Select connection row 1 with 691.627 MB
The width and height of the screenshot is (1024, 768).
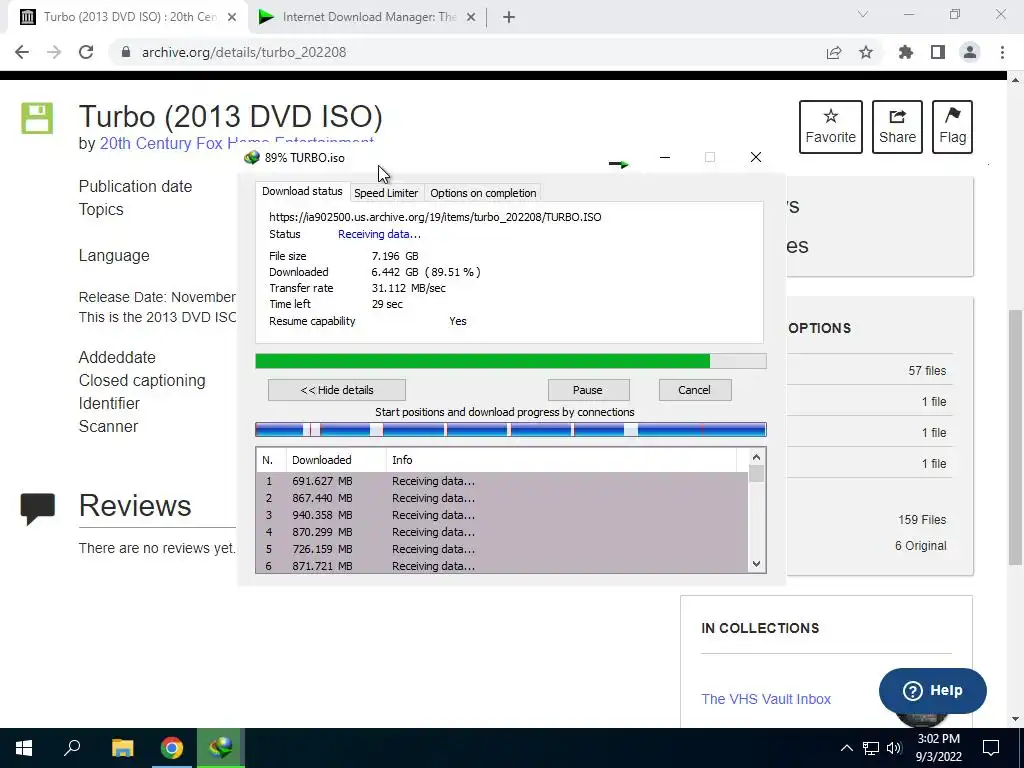502,481
